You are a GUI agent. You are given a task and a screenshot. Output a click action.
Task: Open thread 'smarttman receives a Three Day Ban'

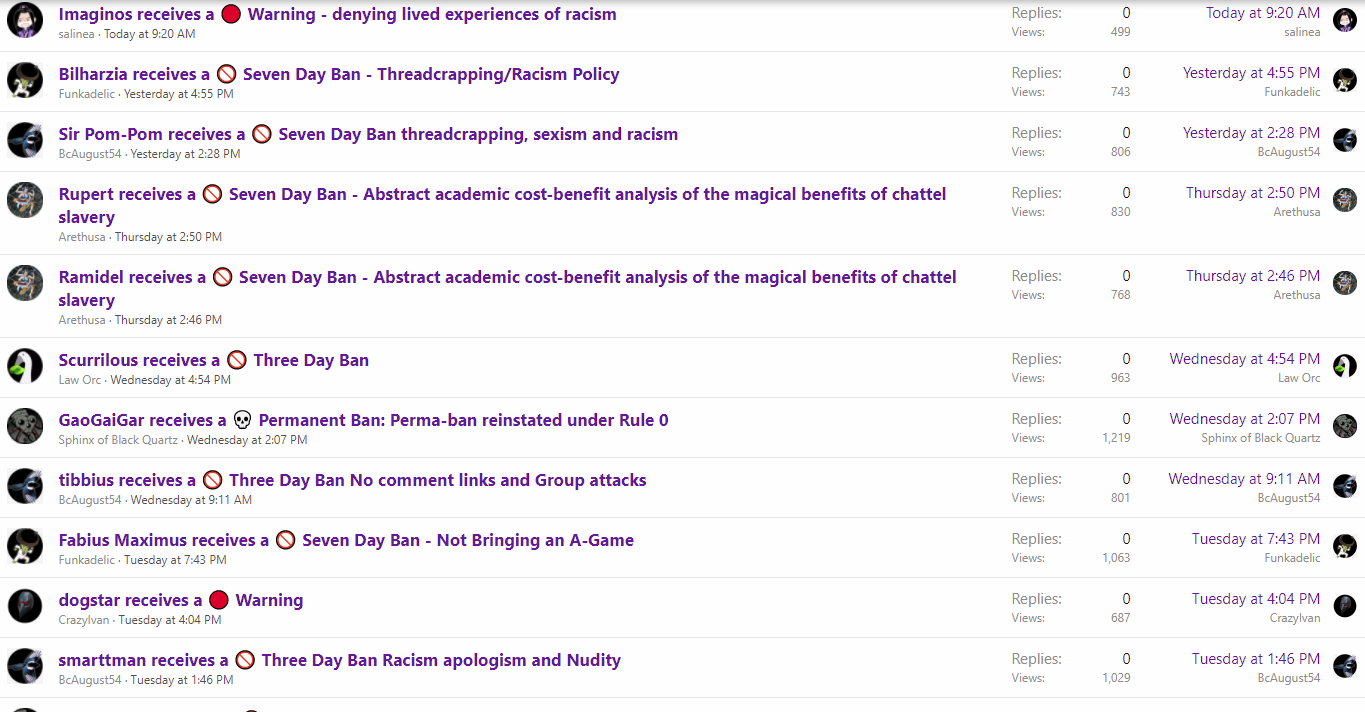coord(339,660)
